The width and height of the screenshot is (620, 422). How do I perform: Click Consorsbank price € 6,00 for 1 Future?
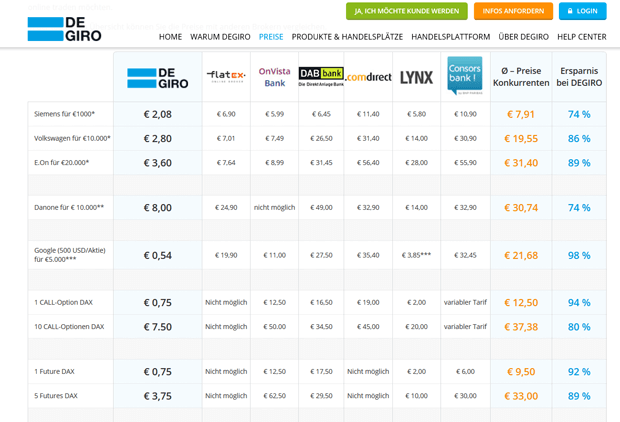tap(465, 372)
